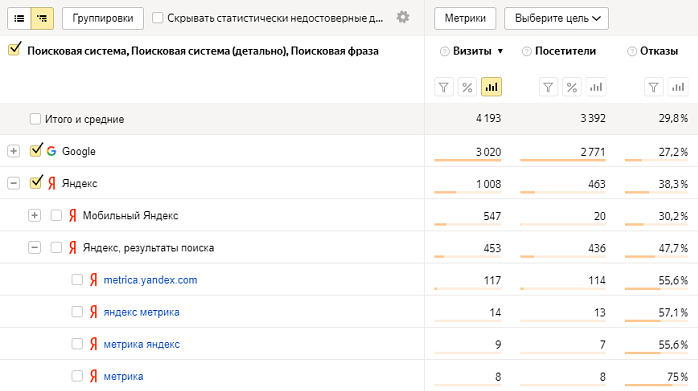Uncheck the Google row checkbox
The image size is (698, 391).
click(x=36, y=150)
